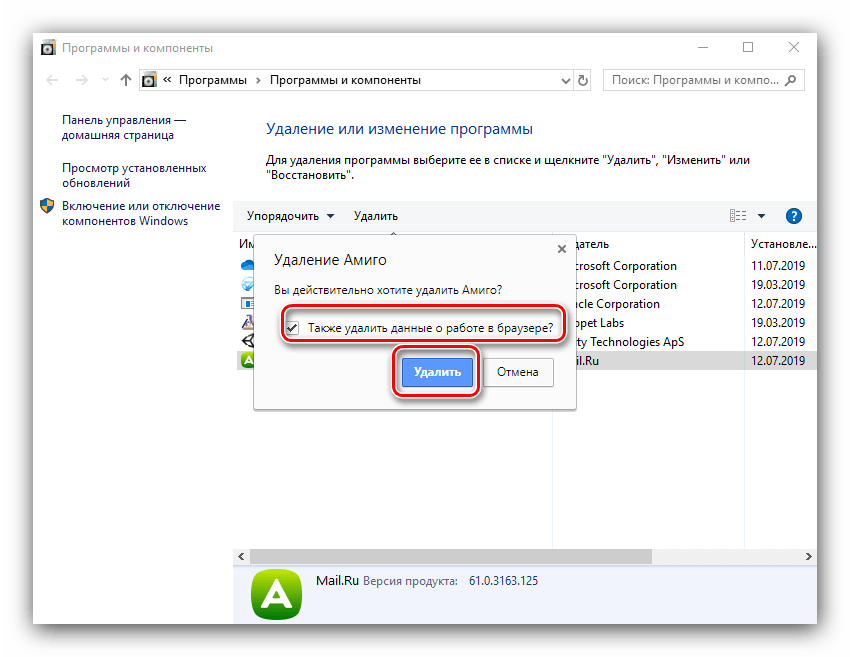The width and height of the screenshot is (850, 657).
Task: Select Программы in the breadcrumb path
Action: tap(213, 80)
